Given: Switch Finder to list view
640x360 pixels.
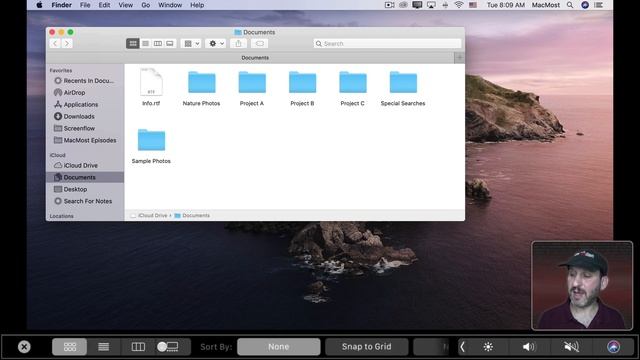Looking at the screenshot, I should 145,43.
